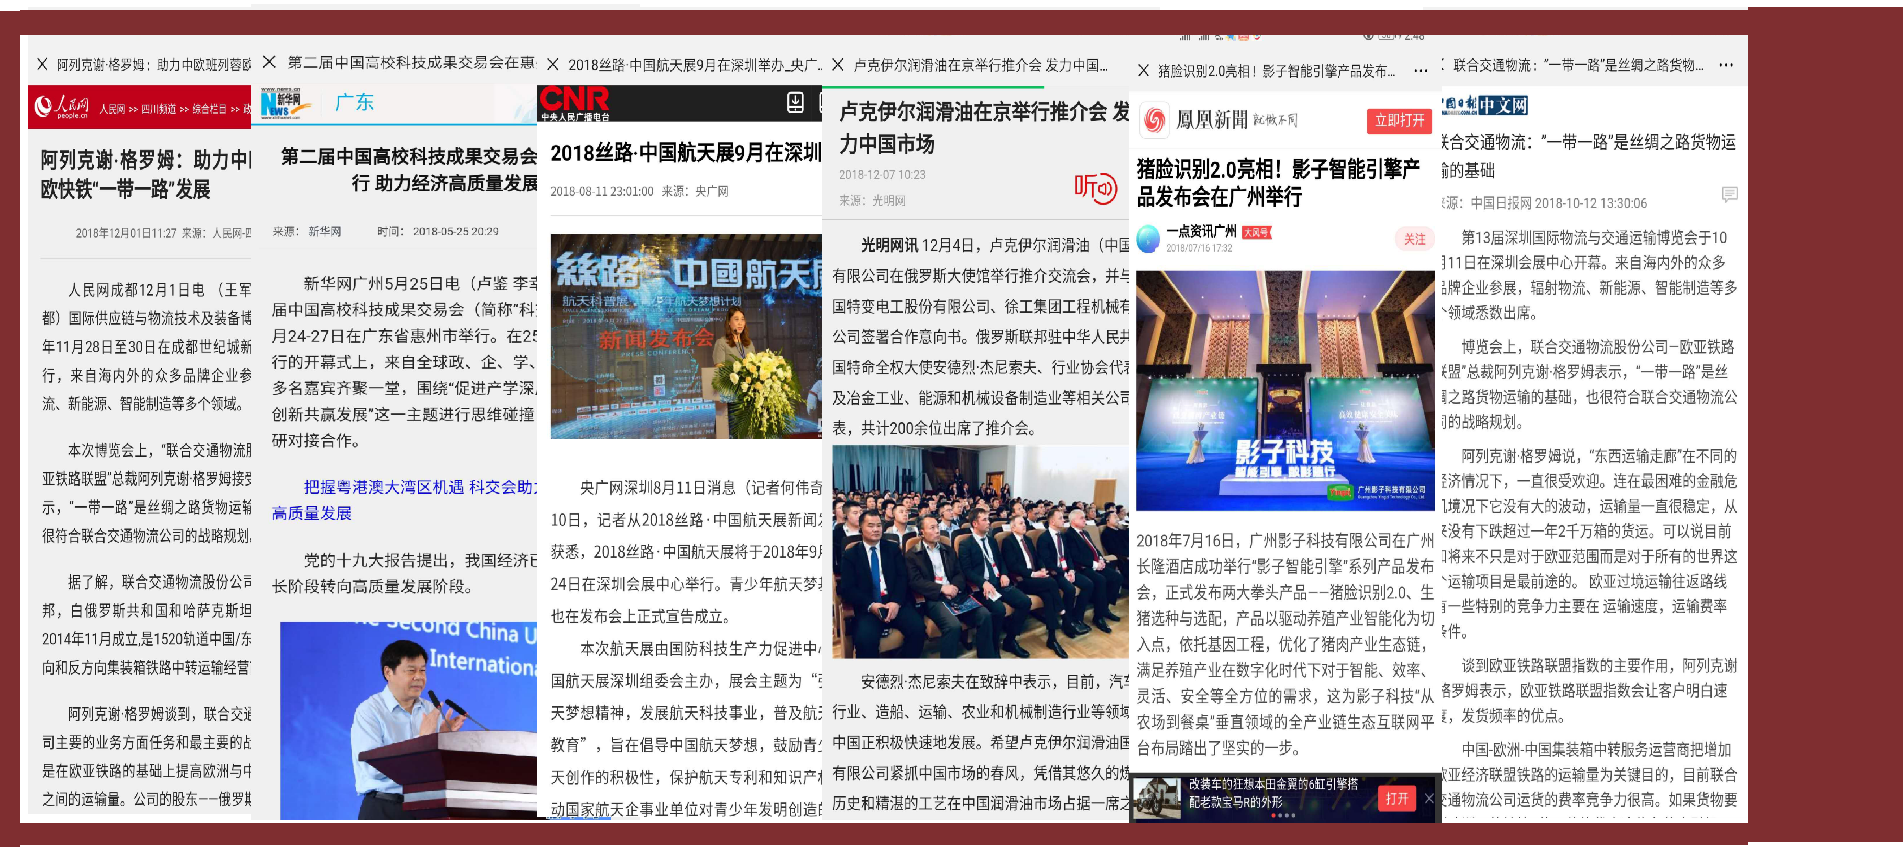Click the 凤凰新闻 phoenix logo icon
The width and height of the screenshot is (1904, 857).
[1154, 120]
